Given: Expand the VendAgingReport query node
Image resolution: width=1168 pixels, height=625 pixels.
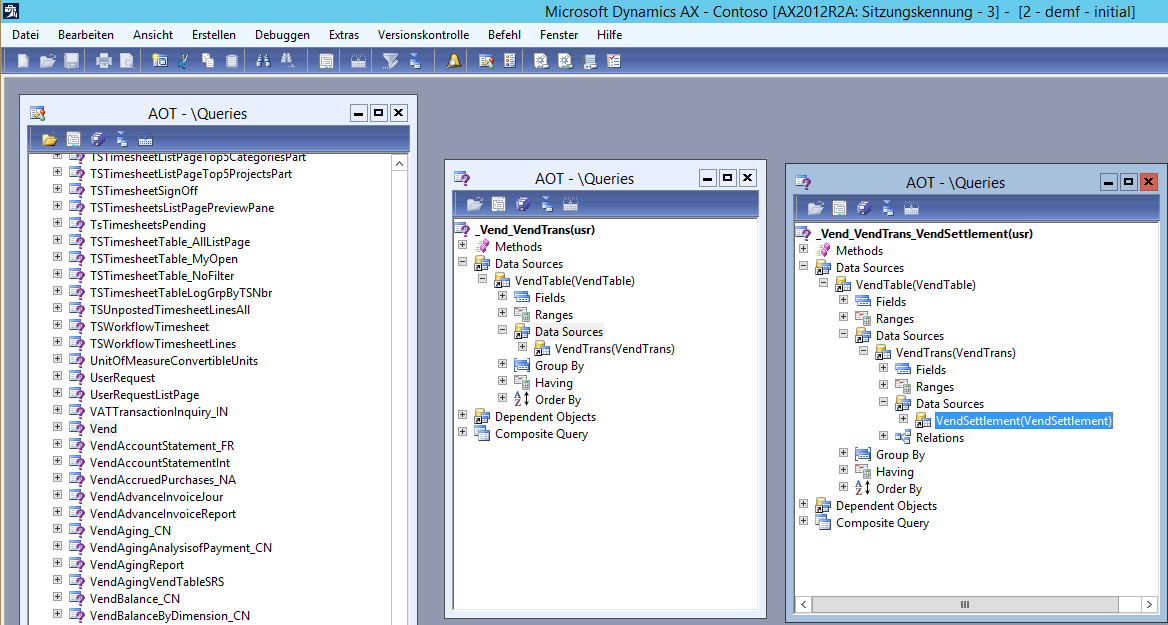Looking at the screenshot, I should [x=57, y=564].
